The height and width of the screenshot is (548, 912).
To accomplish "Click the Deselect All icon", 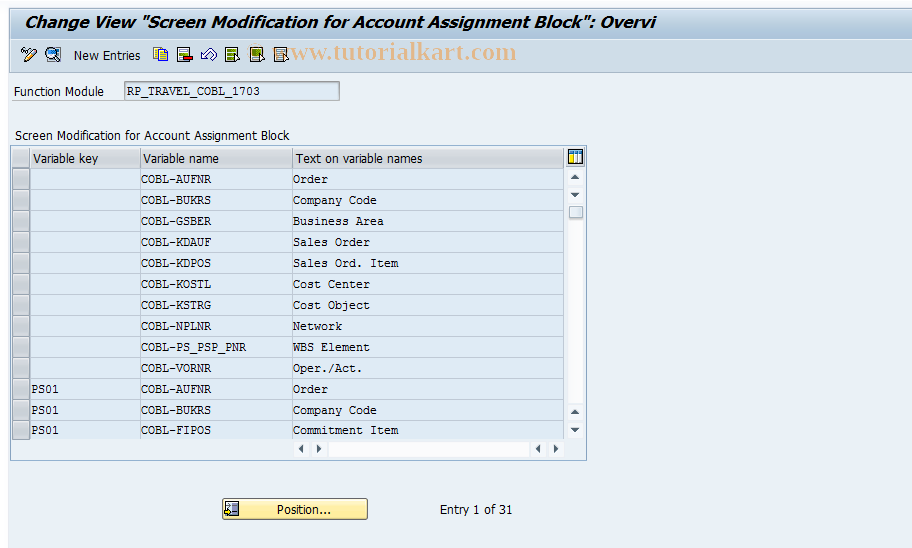I will coord(281,55).
